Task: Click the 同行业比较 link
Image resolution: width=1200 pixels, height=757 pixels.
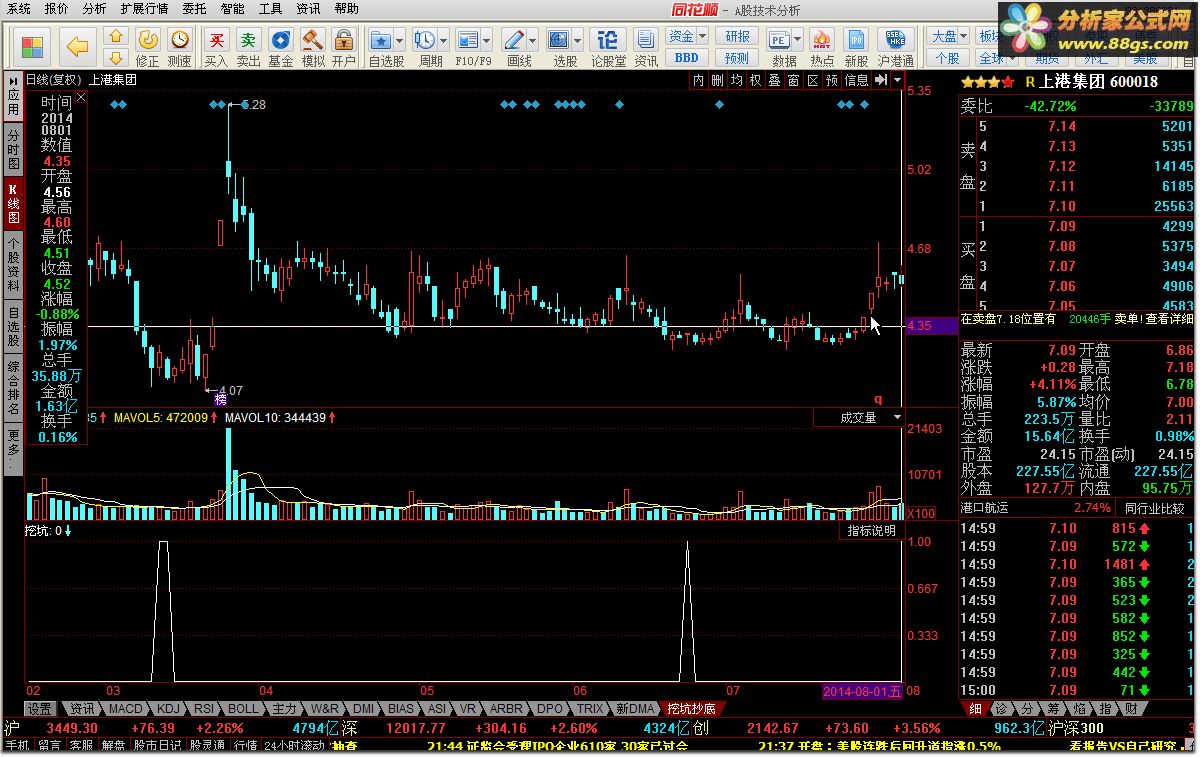Action: tap(1156, 508)
